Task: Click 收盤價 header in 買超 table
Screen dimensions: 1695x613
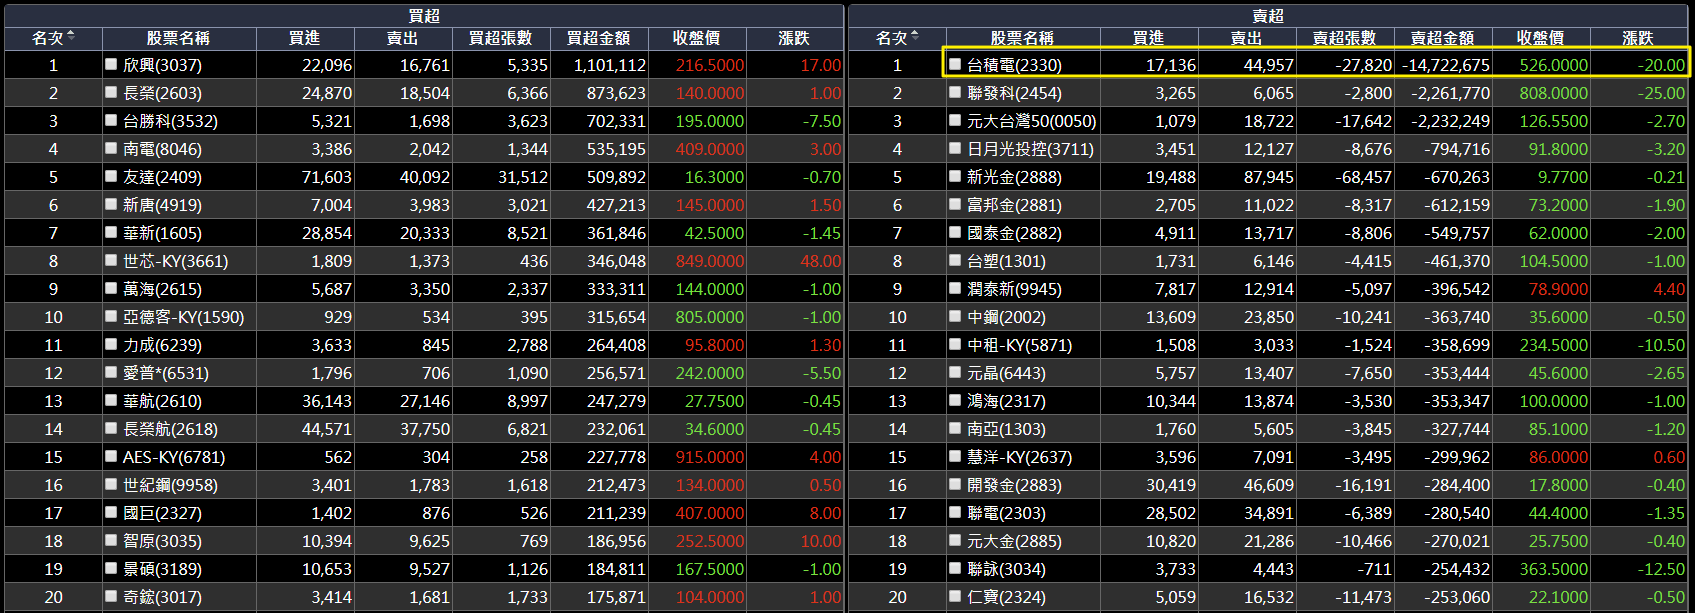Action: [x=696, y=38]
